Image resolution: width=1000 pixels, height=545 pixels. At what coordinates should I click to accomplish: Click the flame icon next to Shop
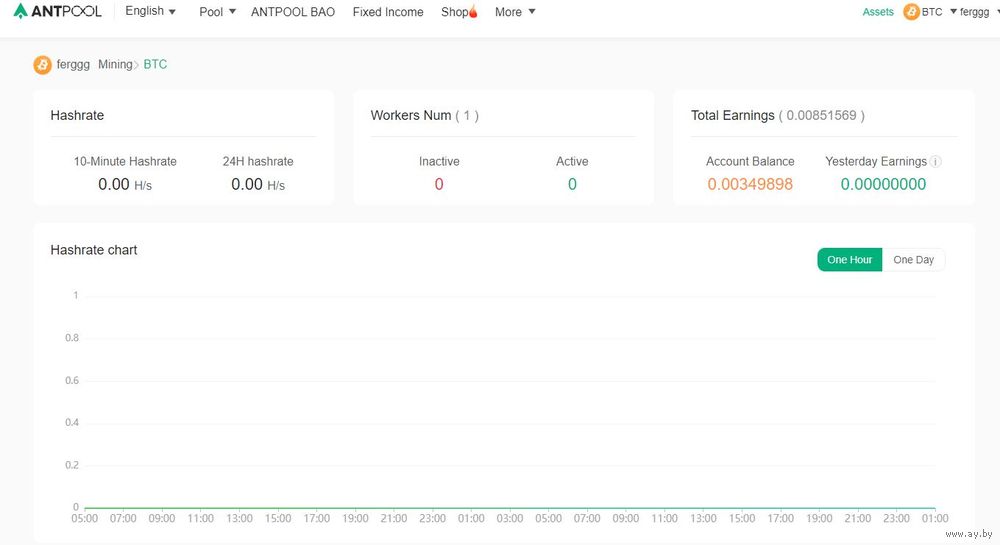click(473, 11)
